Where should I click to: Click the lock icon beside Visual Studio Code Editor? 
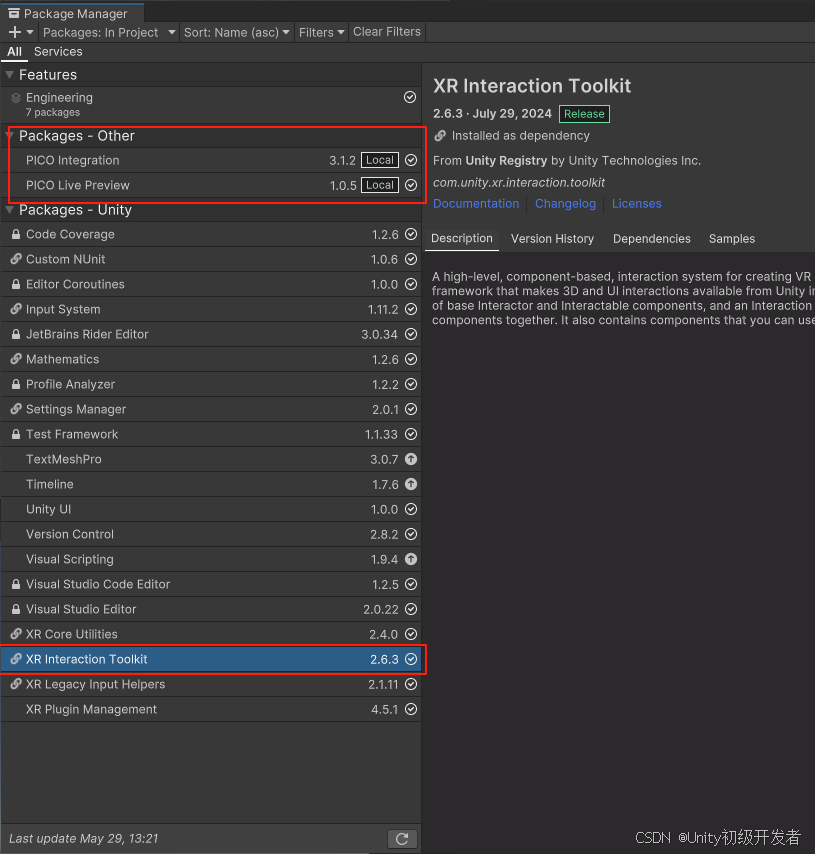[16, 584]
